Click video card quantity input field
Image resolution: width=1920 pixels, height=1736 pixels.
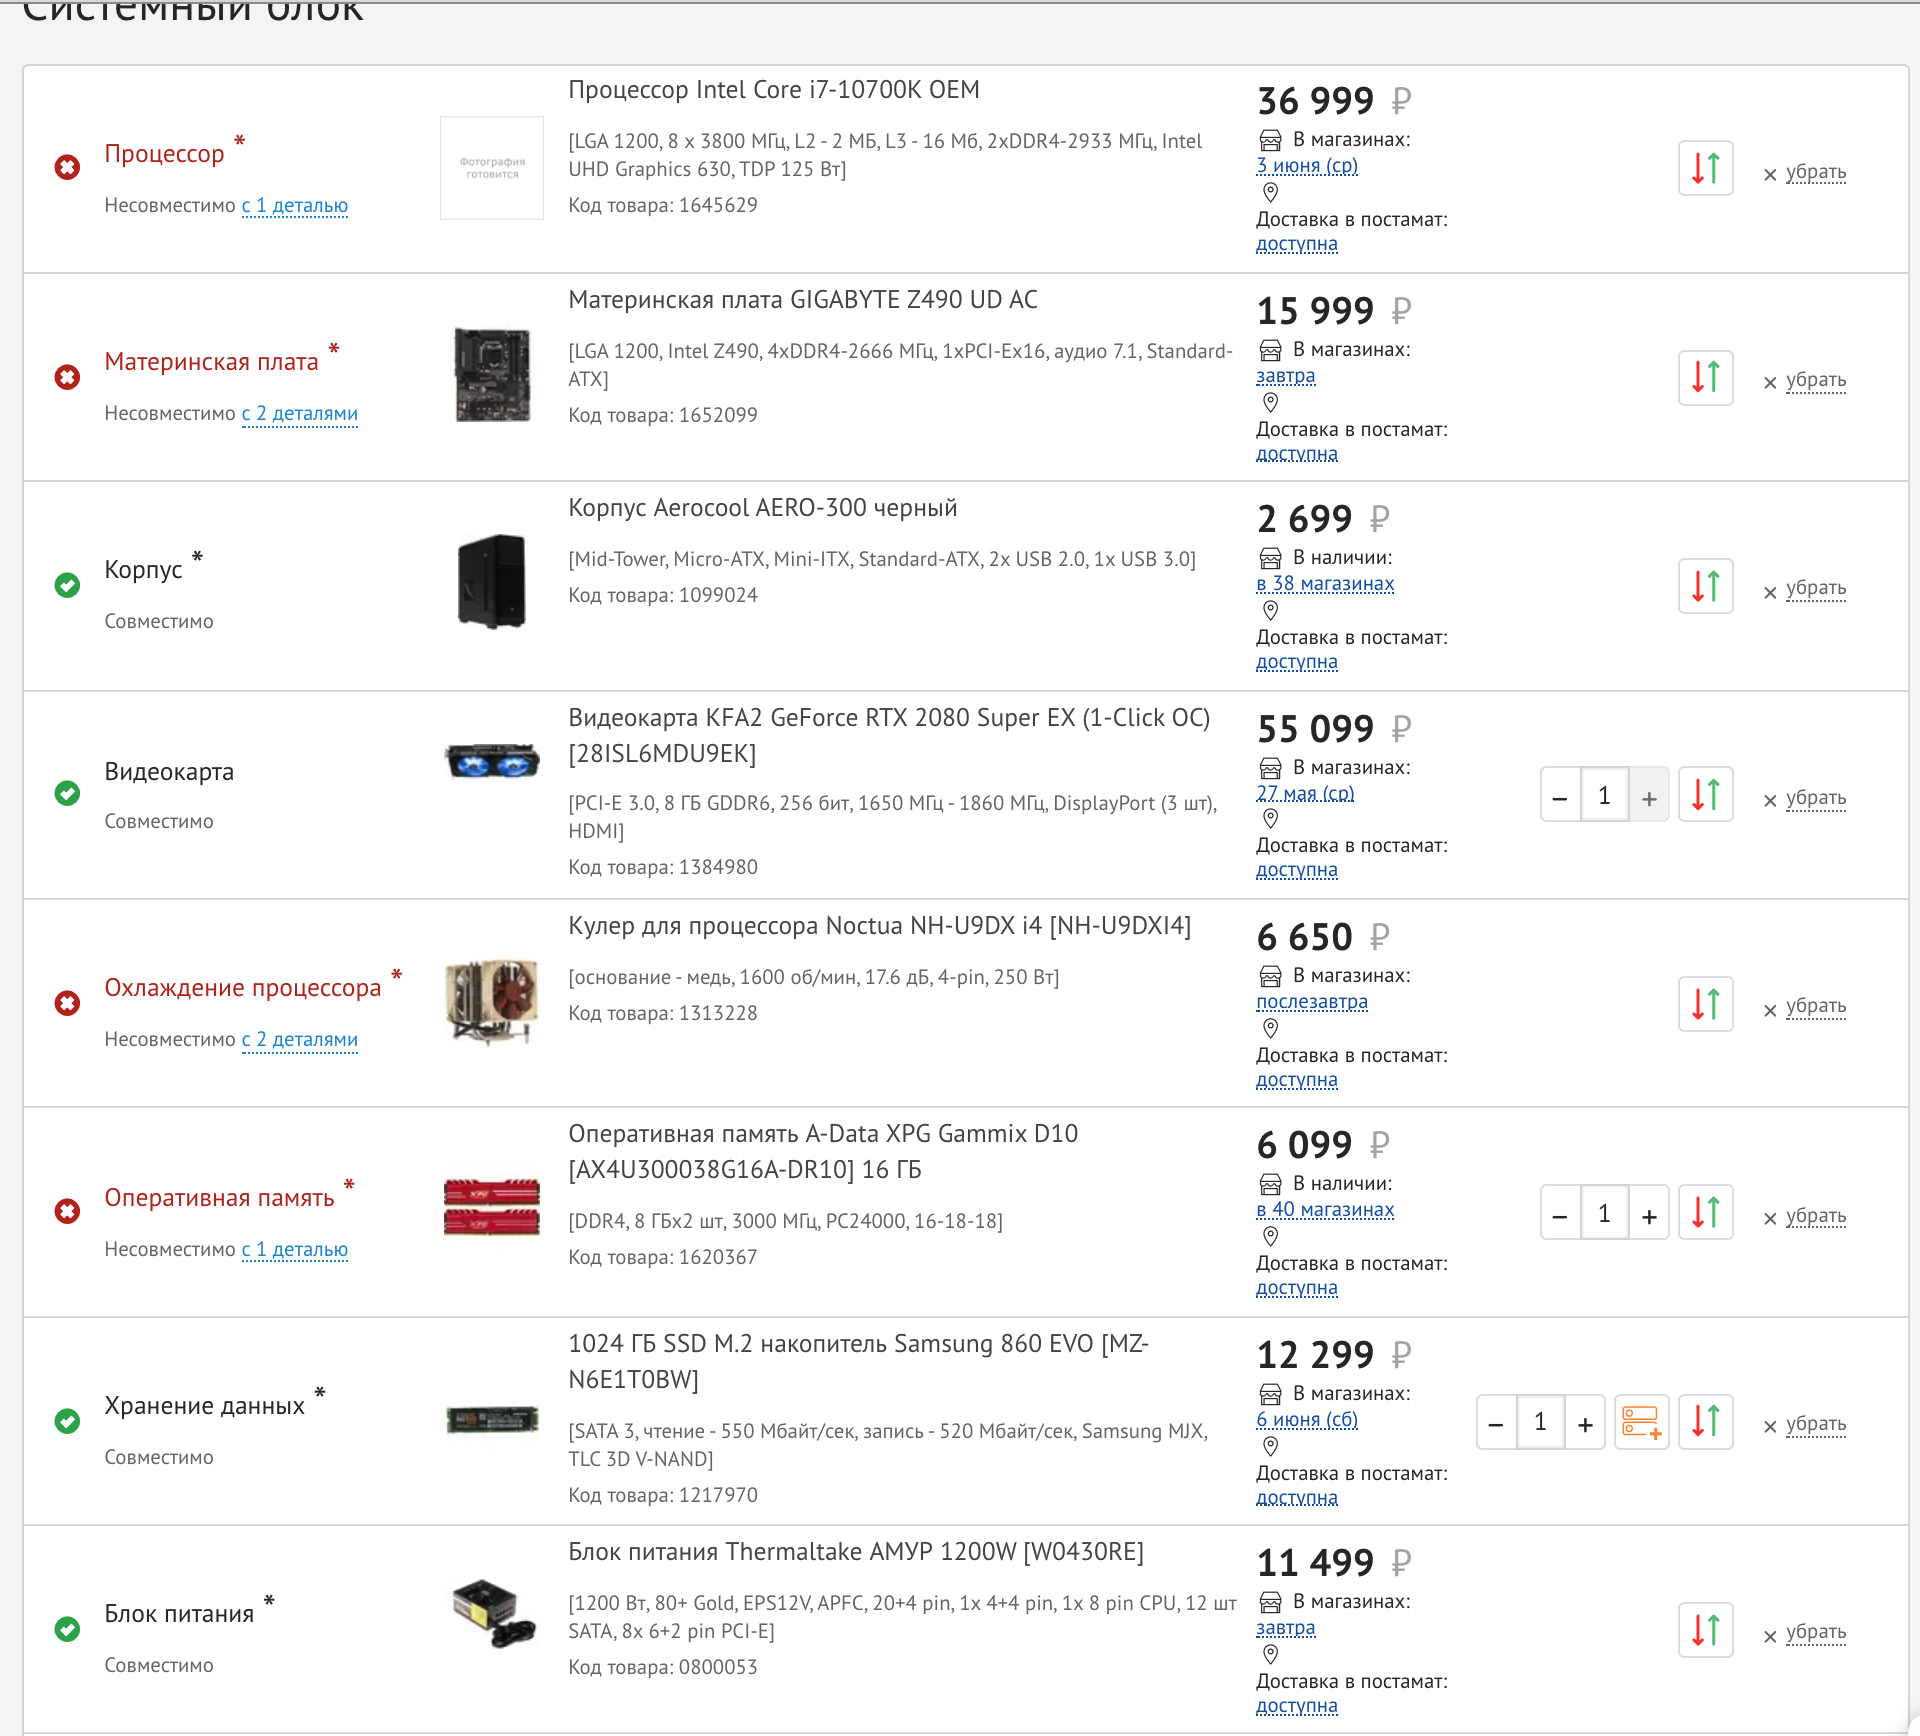pyautogui.click(x=1604, y=796)
